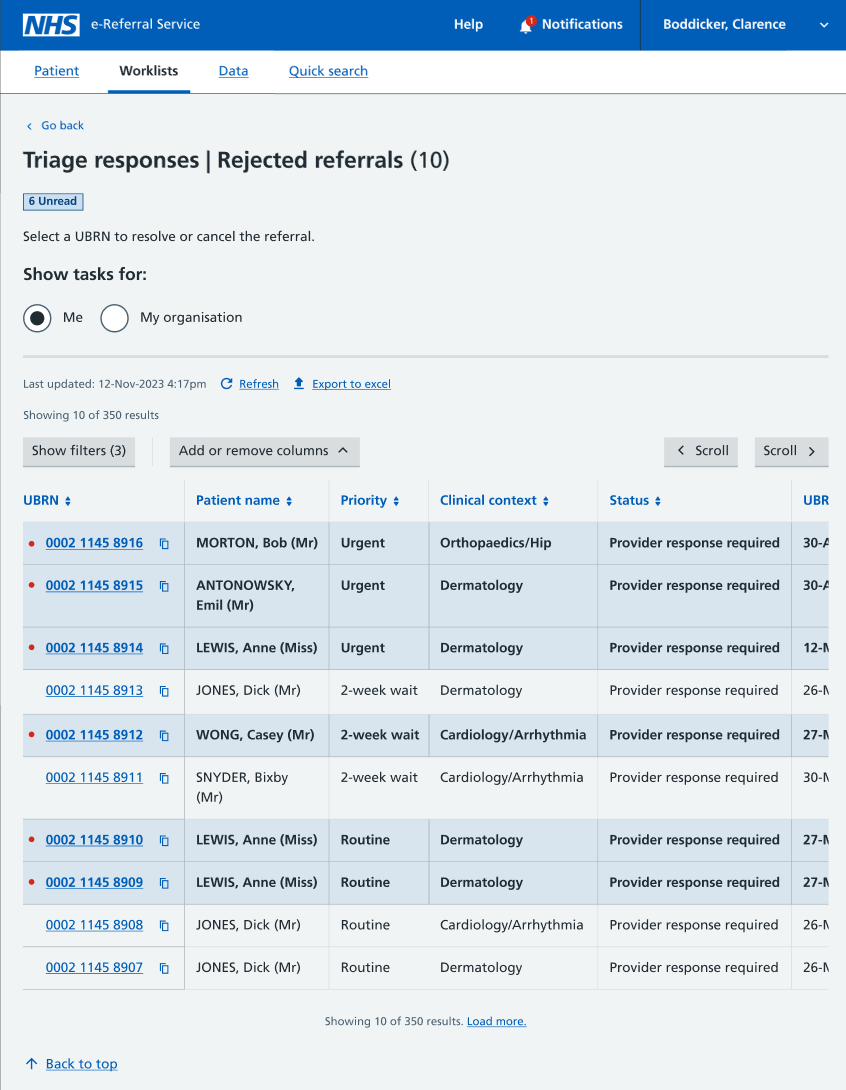
Task: Open referral 0002 1145 8907
Action: [95, 967]
